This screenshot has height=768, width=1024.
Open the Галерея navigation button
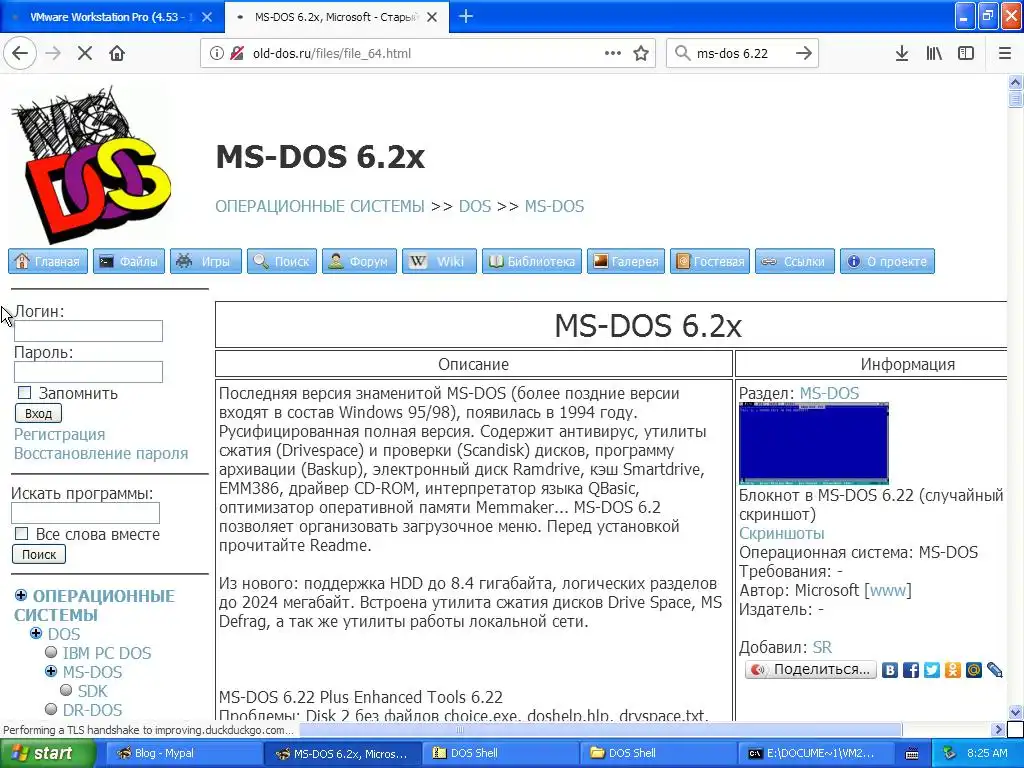pyautogui.click(x=626, y=261)
